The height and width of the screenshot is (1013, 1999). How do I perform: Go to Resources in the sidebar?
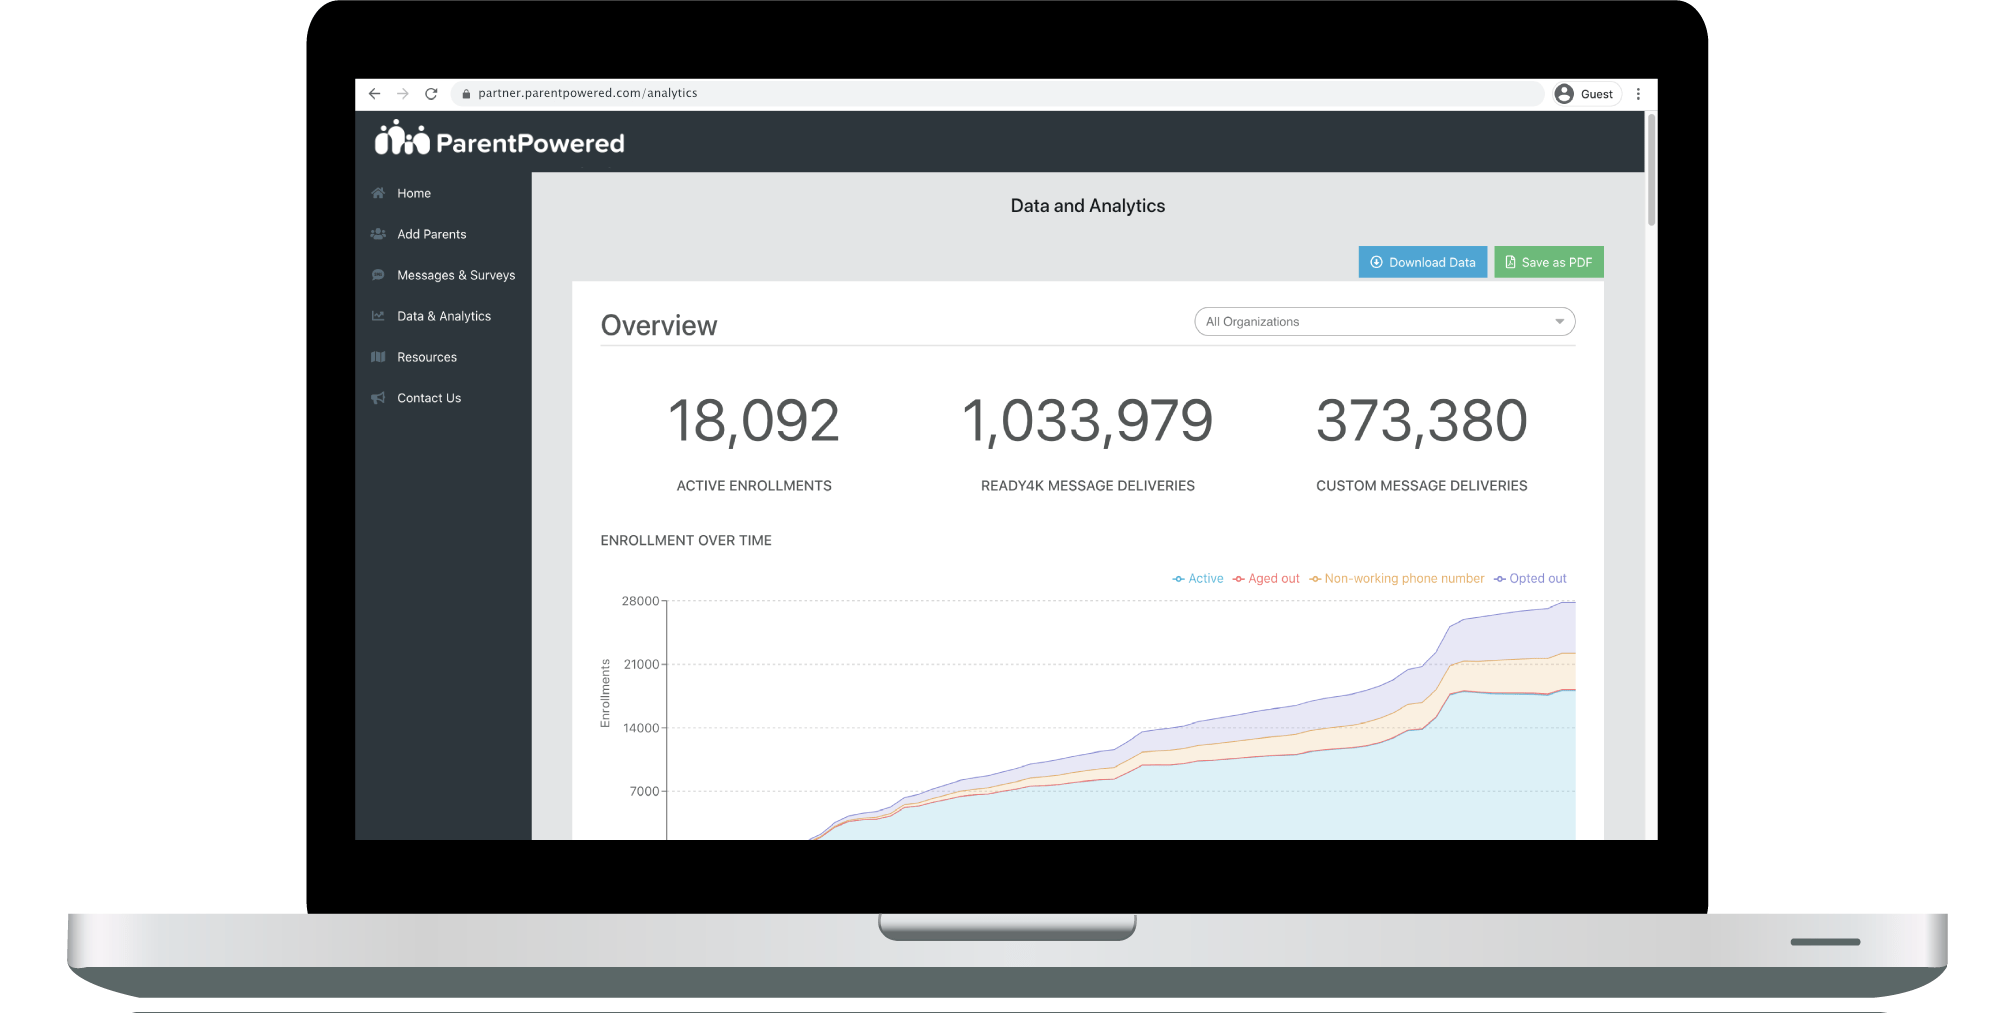(x=427, y=357)
